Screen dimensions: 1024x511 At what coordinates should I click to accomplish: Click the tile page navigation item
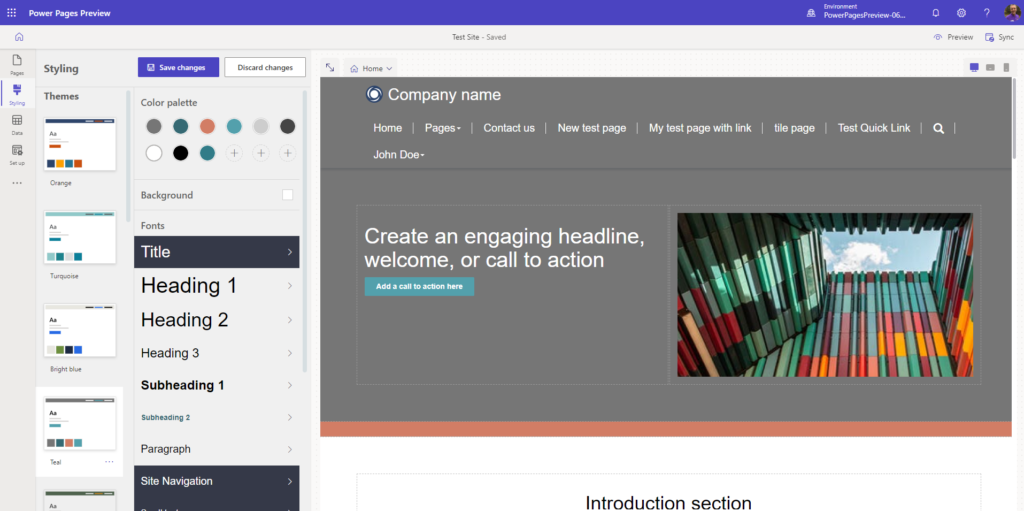(x=794, y=128)
